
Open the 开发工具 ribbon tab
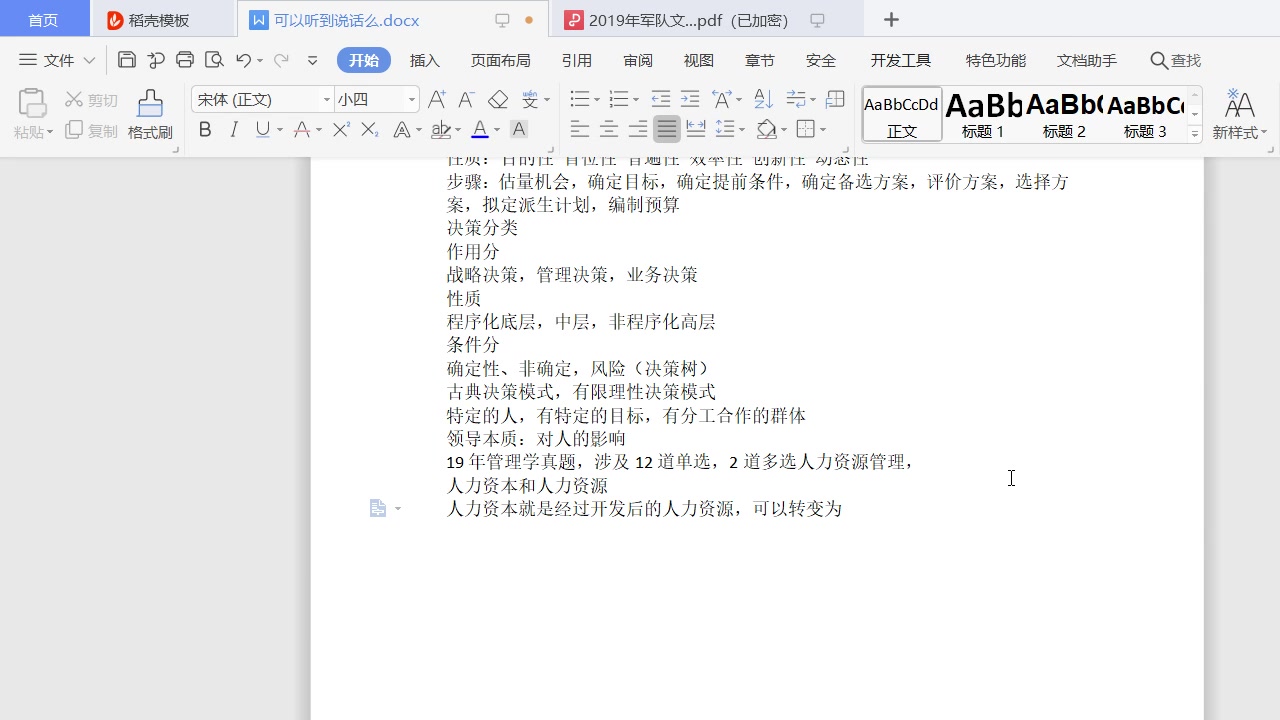click(901, 60)
